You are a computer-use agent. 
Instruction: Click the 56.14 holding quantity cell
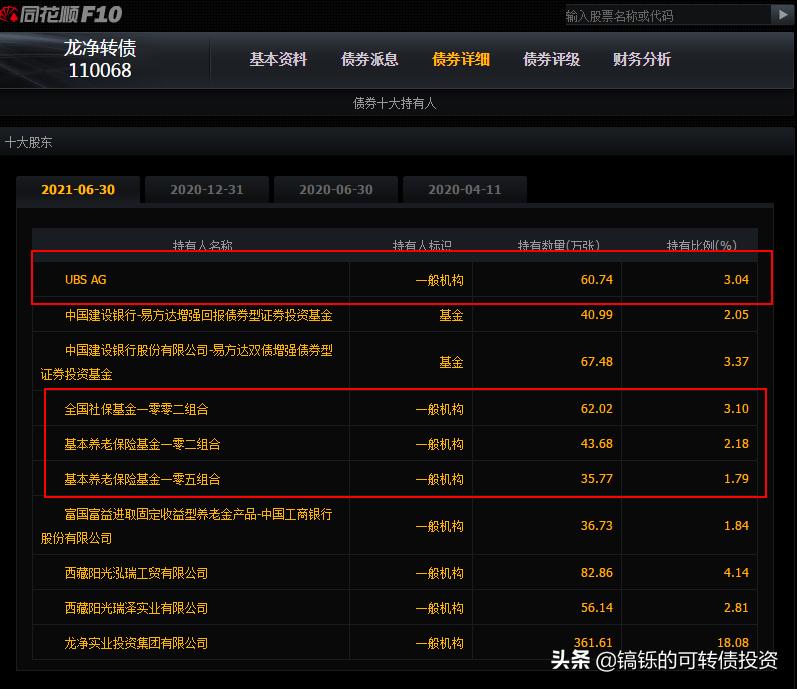coord(597,608)
